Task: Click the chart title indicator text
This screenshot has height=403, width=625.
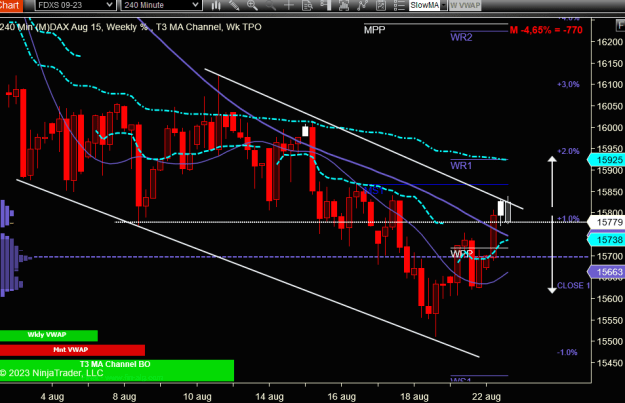Action: 130,27
